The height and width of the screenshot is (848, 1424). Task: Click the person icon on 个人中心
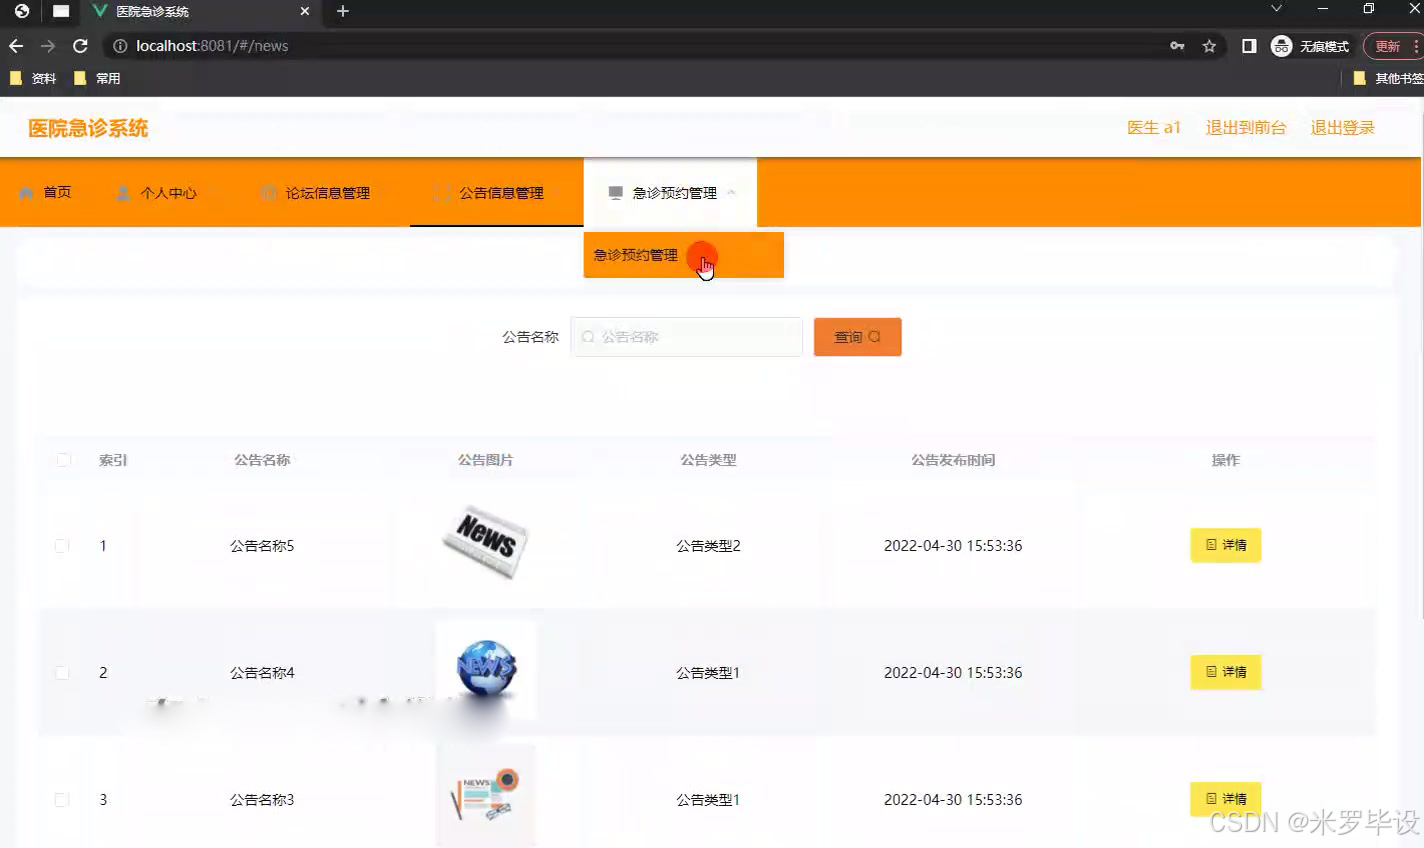pyautogui.click(x=122, y=192)
